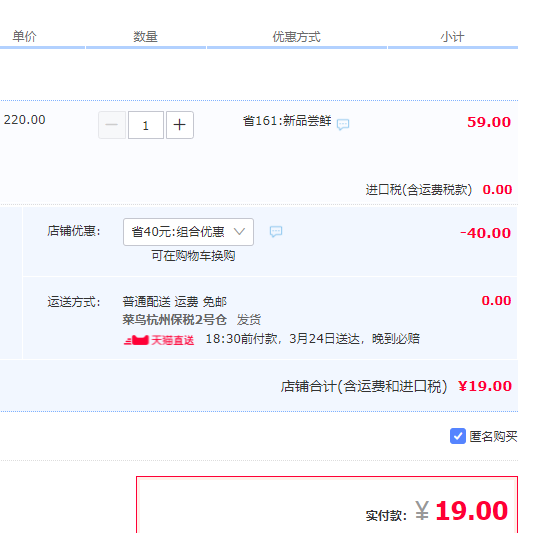Click the comment icon next to 店铺优惠 dropdown

(x=276, y=232)
